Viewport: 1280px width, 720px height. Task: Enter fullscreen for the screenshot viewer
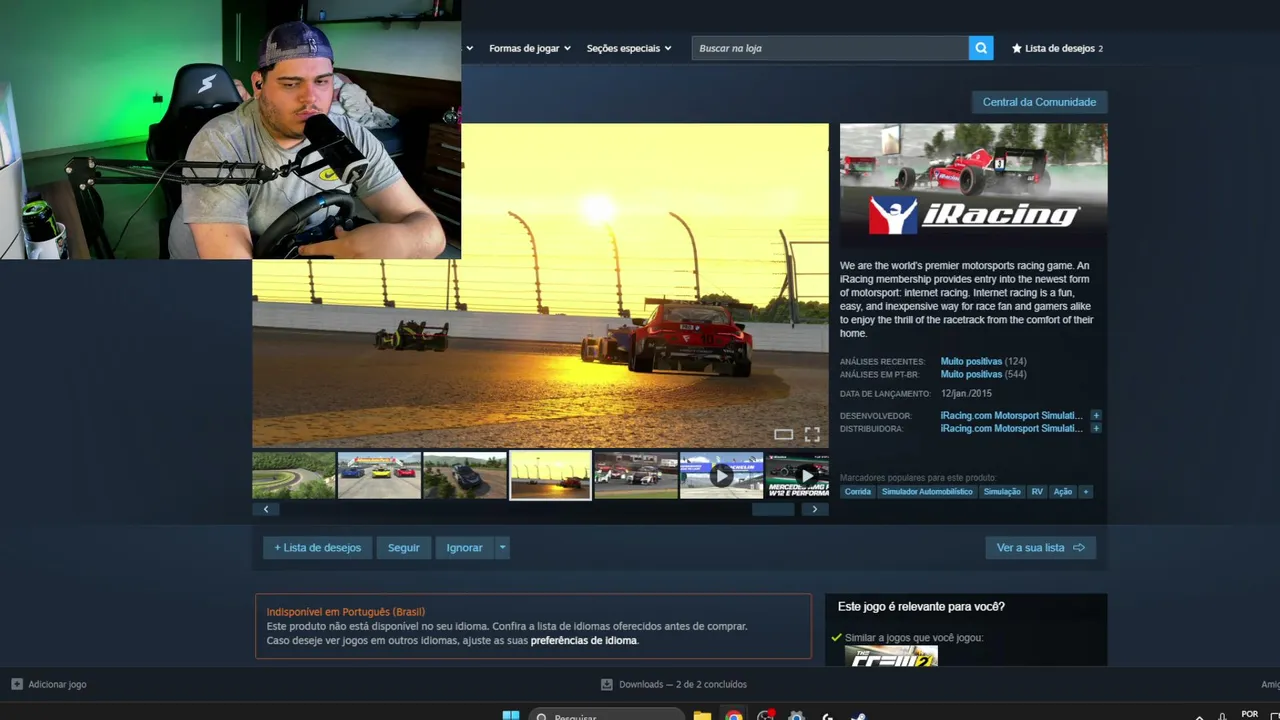coord(812,434)
